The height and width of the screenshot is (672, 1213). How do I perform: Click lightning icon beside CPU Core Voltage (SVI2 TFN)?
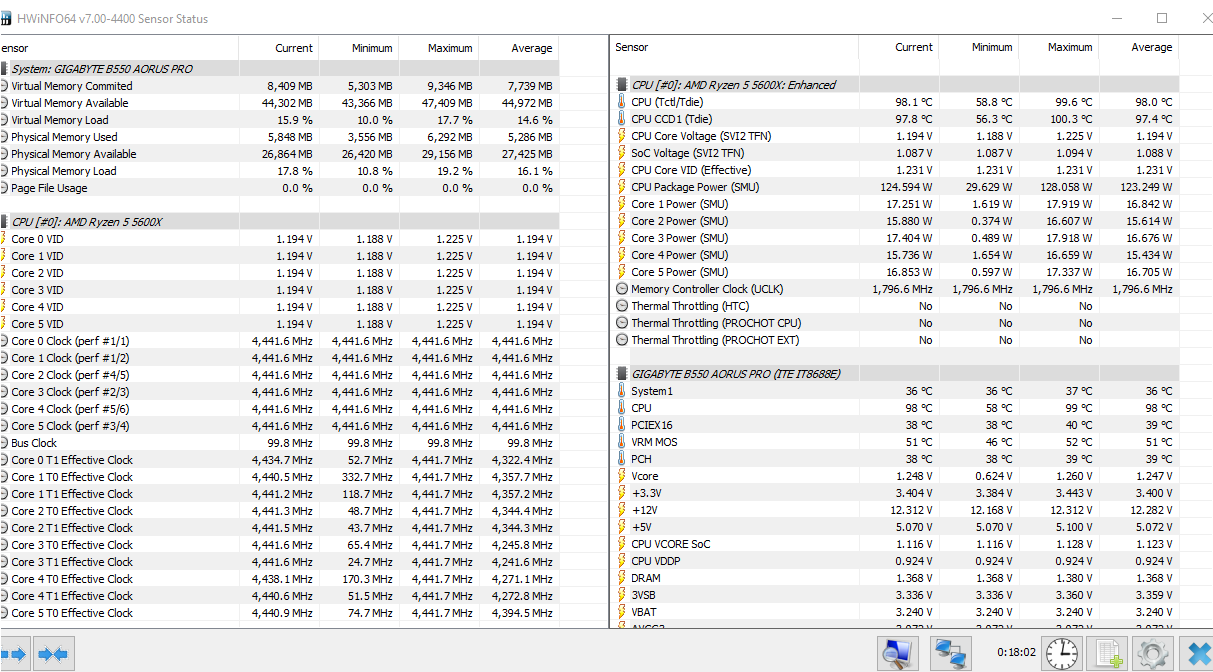coord(622,136)
